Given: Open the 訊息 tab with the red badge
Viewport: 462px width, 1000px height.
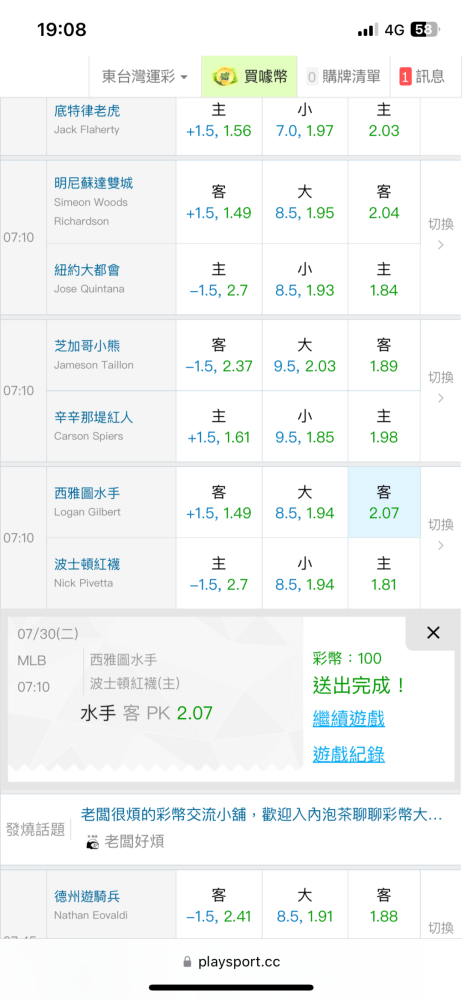Looking at the screenshot, I should pyautogui.click(x=422, y=77).
